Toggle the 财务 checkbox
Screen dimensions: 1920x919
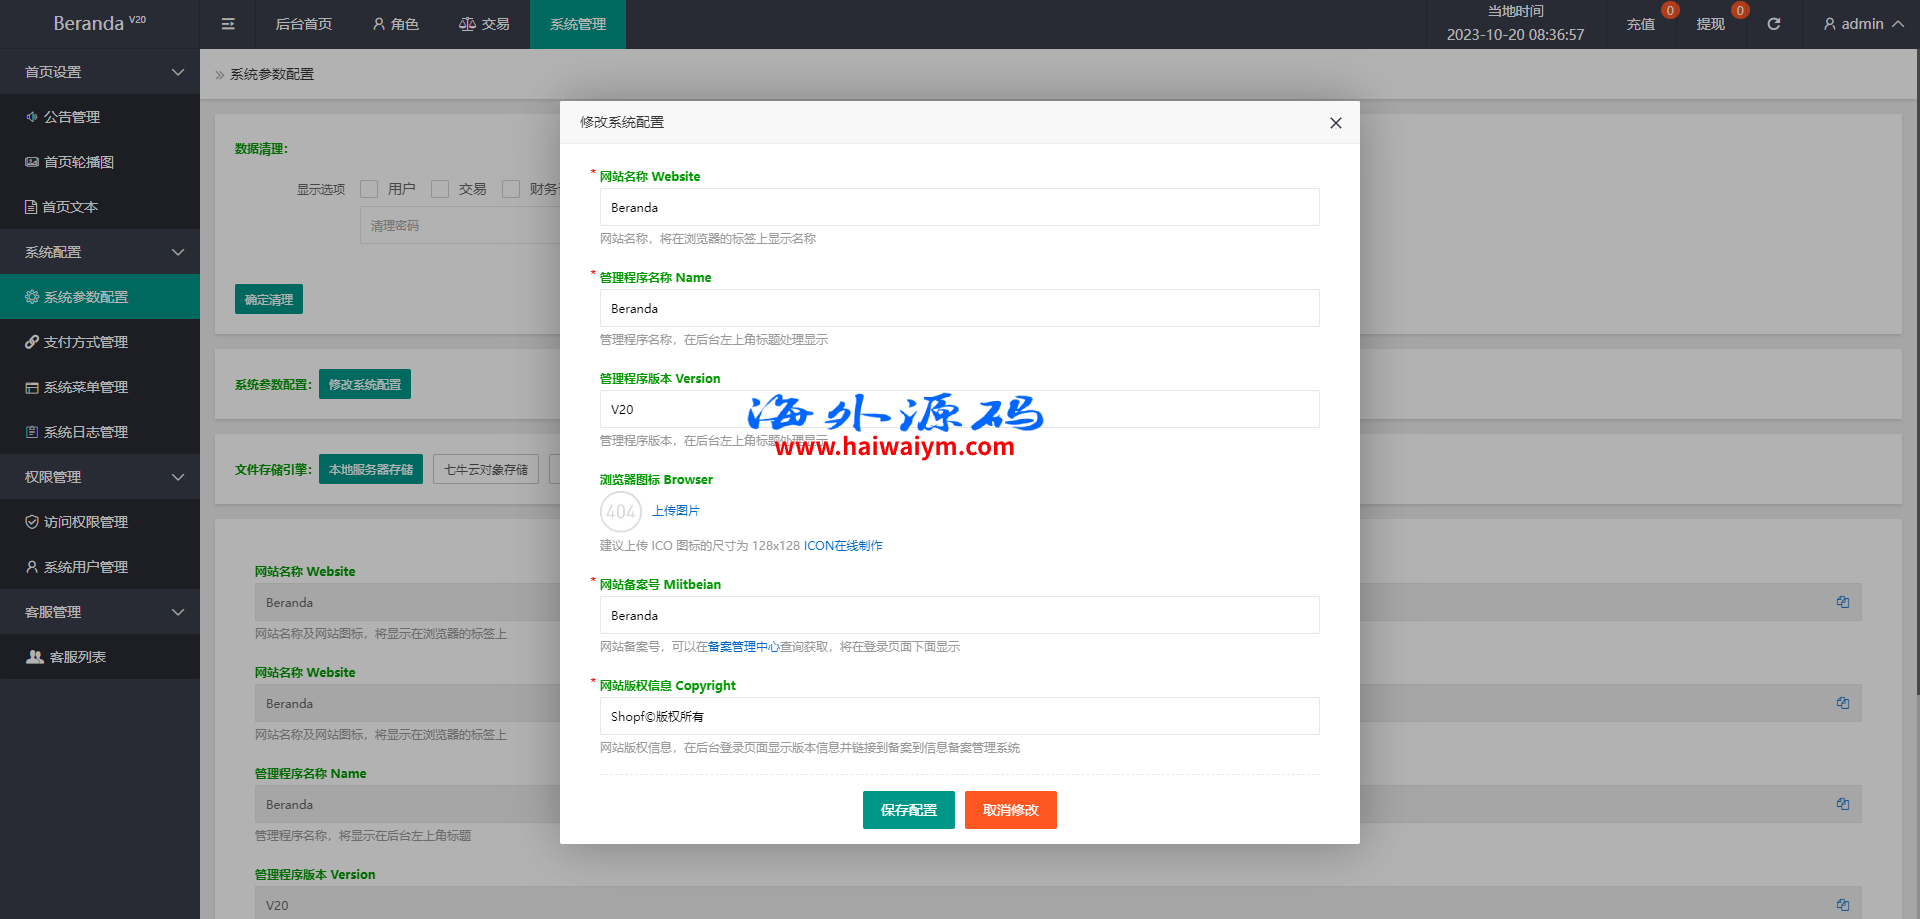click(511, 189)
